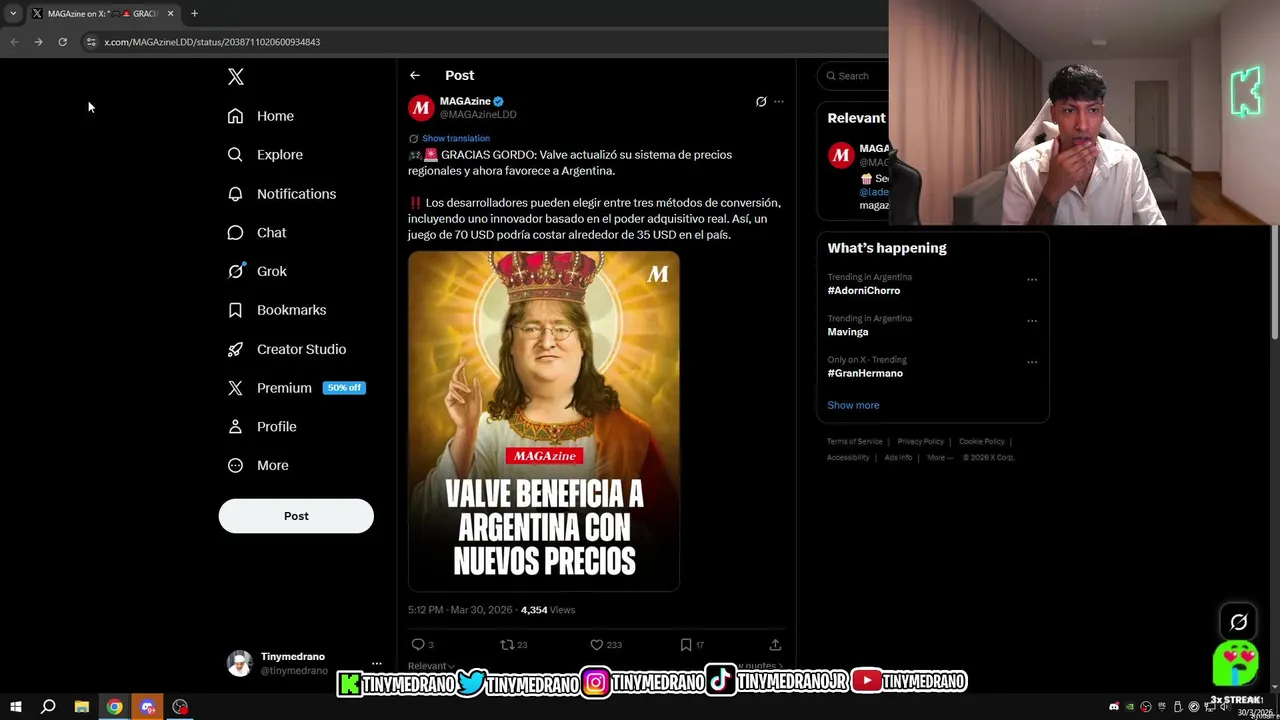Open Cookie Policy link
1280x720 pixels.
tap(982, 441)
